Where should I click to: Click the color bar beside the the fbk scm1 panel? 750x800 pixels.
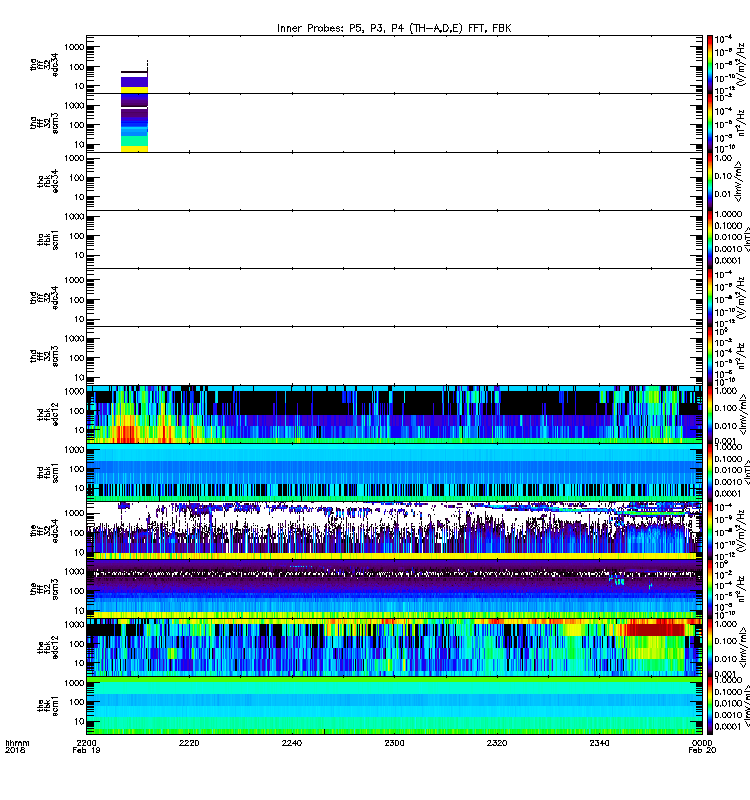pyautogui.click(x=710, y=706)
